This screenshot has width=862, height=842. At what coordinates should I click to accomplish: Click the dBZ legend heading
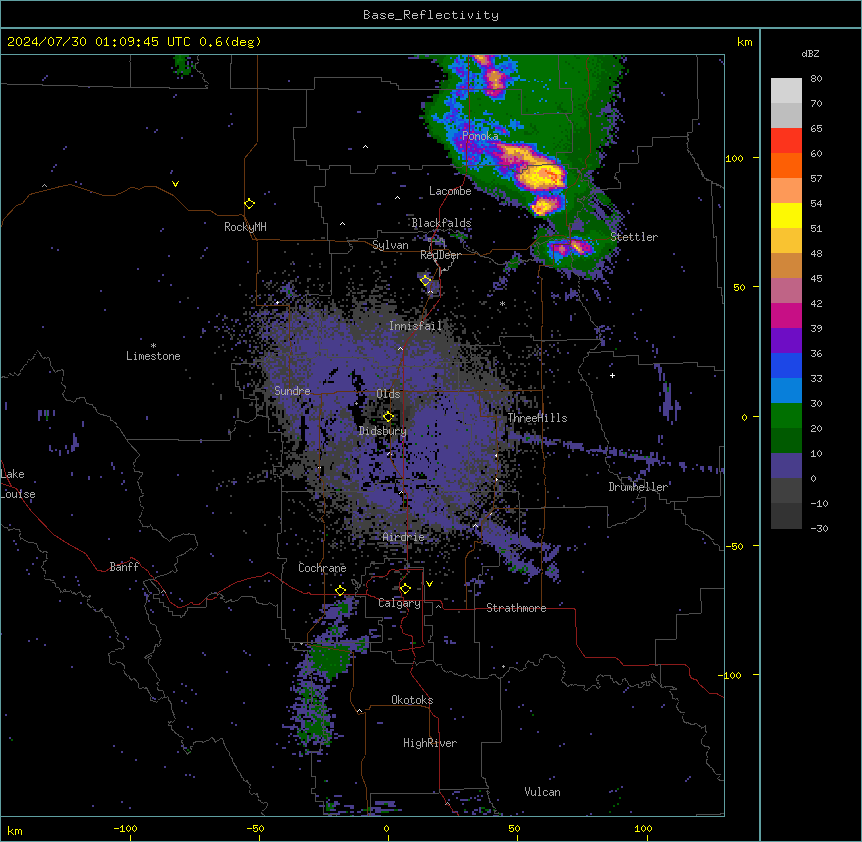click(810, 53)
